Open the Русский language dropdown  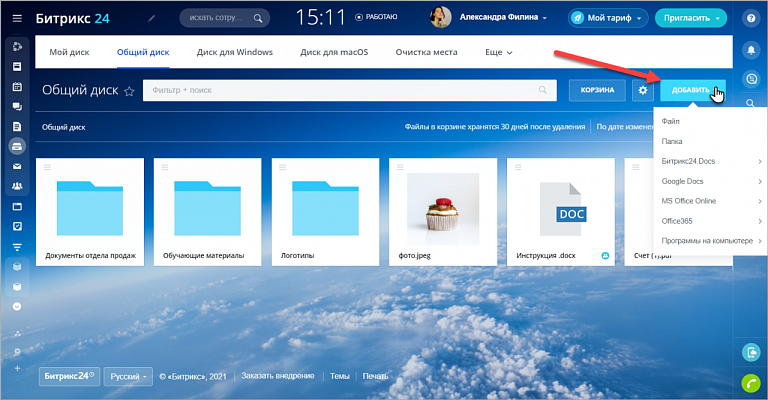pos(128,376)
